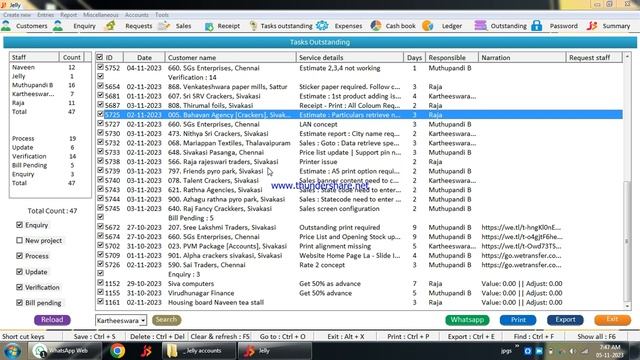The width and height of the screenshot is (640, 360).
Task: Click the Tasks outstanding toolbar icon
Action: pos(253,26)
